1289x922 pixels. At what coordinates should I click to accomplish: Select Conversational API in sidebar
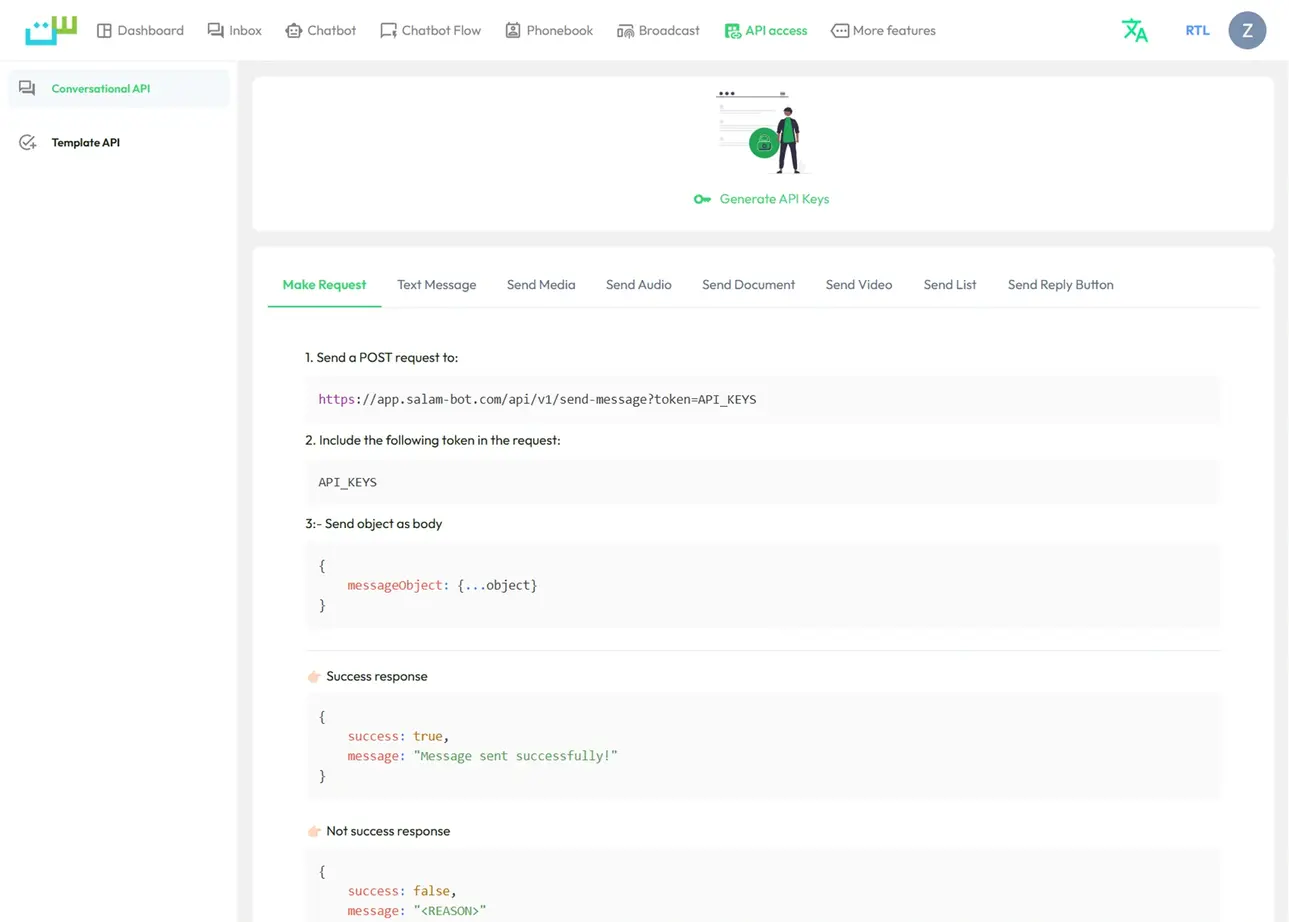tap(119, 88)
